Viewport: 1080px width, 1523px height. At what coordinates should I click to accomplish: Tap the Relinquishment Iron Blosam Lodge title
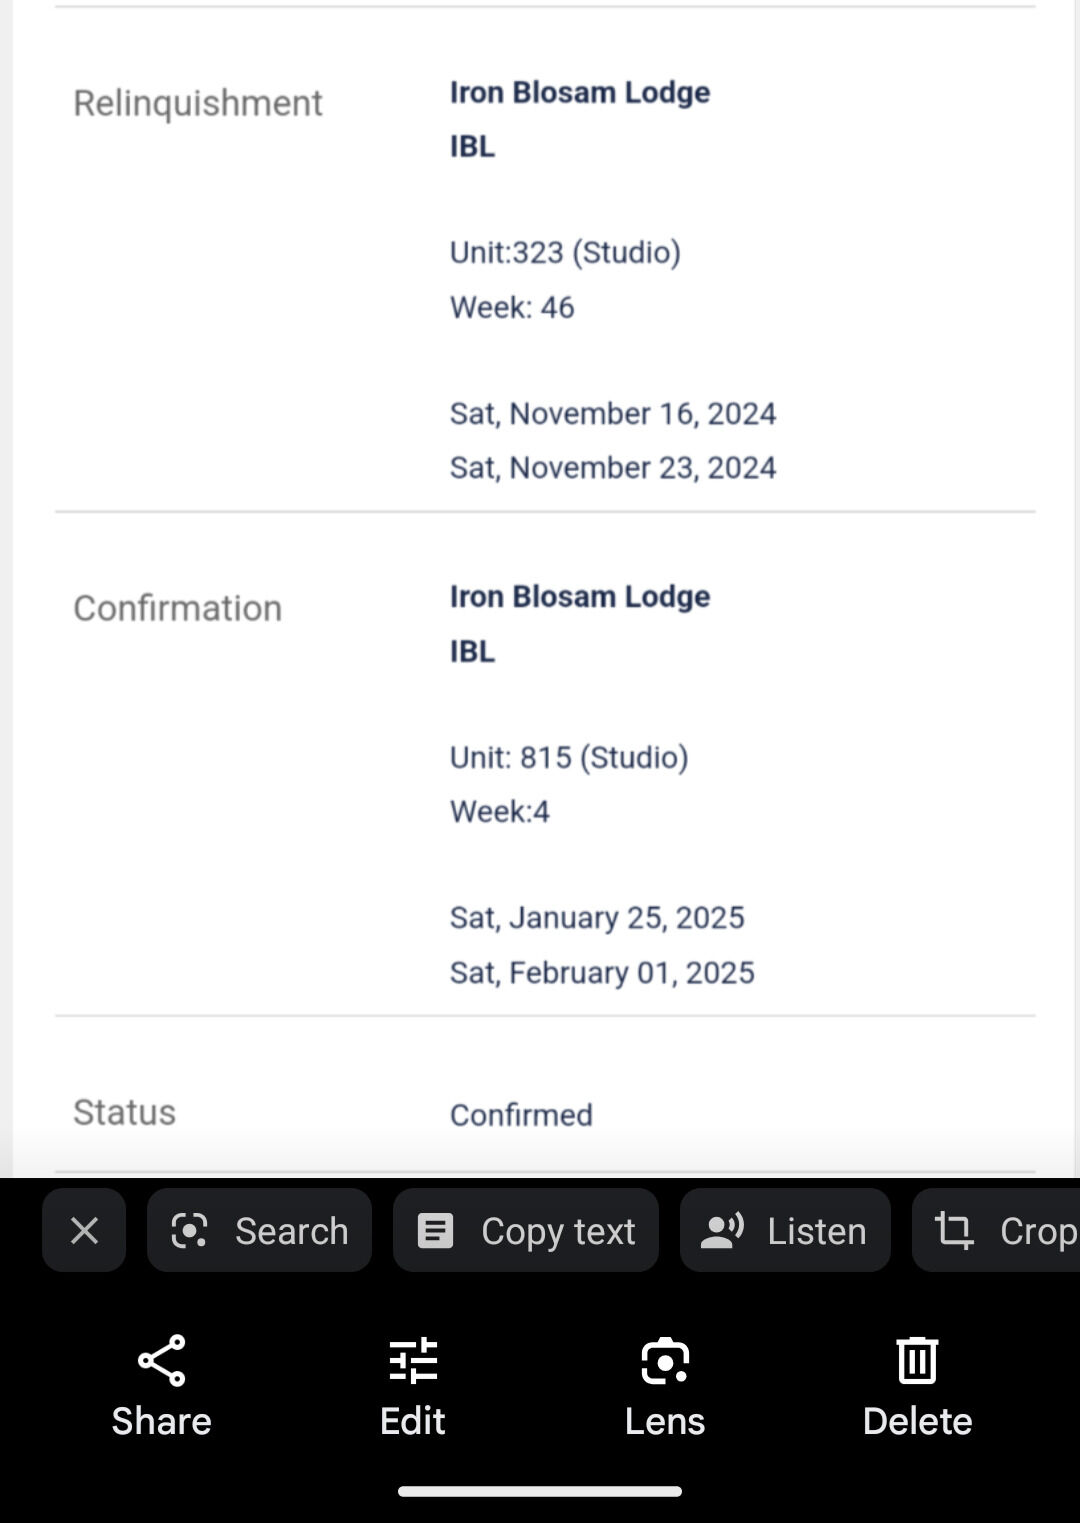click(580, 92)
